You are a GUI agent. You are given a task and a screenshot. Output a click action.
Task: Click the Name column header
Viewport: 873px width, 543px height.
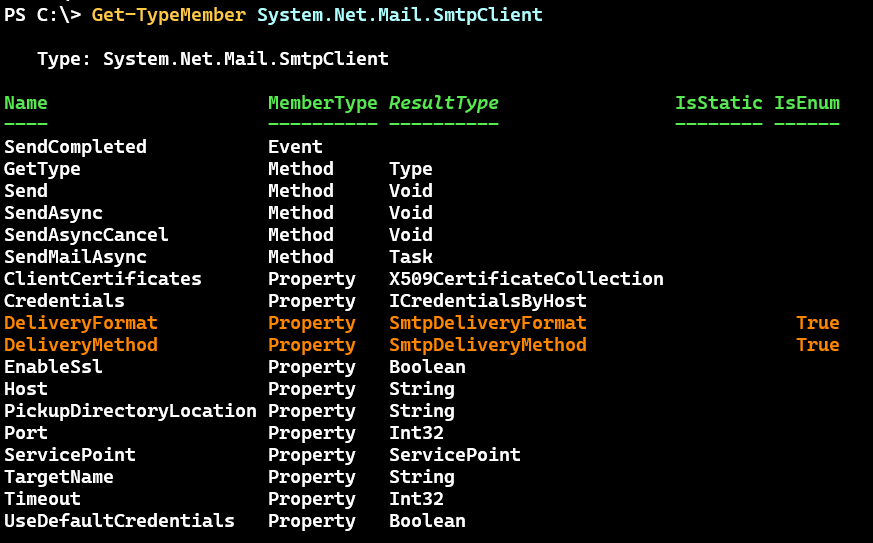(x=26, y=103)
